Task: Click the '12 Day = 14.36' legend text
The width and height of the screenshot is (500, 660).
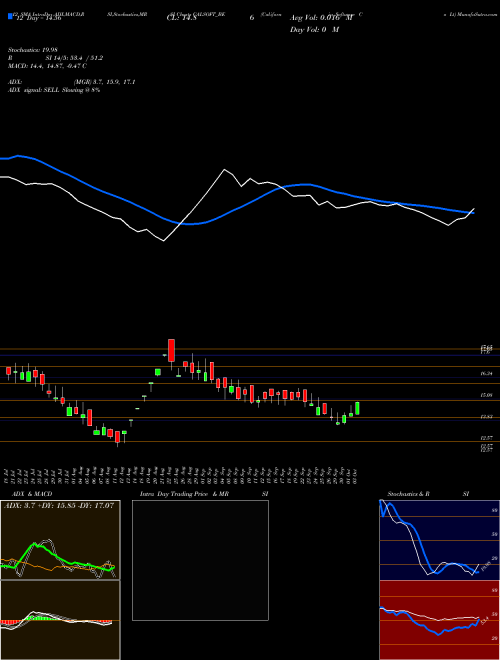Action: tap(38, 18)
